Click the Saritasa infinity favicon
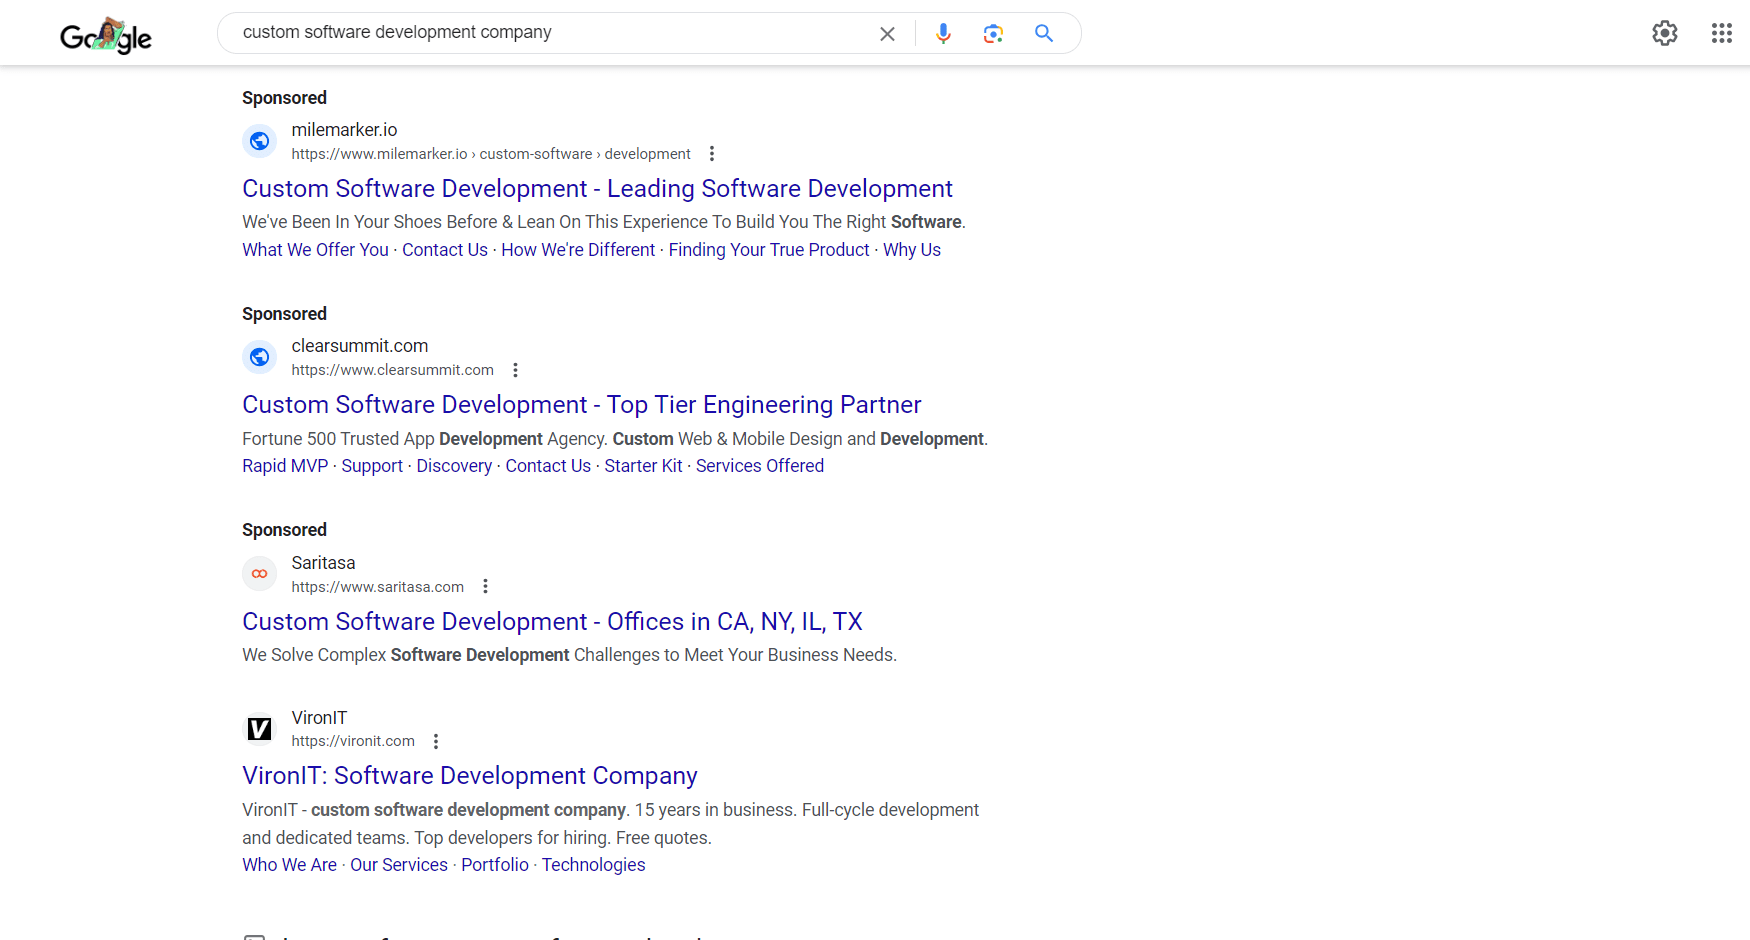 (260, 574)
